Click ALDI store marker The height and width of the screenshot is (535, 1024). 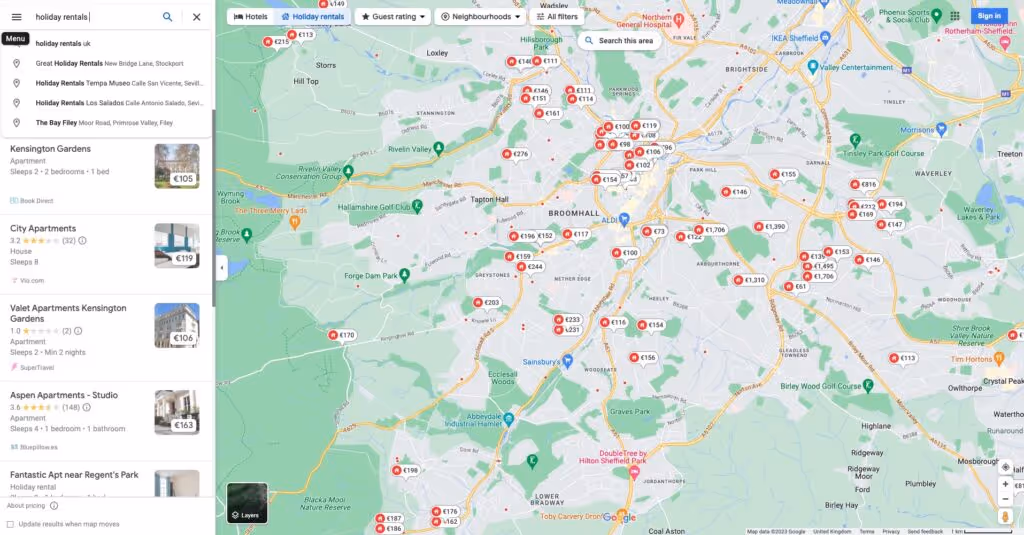tap(624, 219)
